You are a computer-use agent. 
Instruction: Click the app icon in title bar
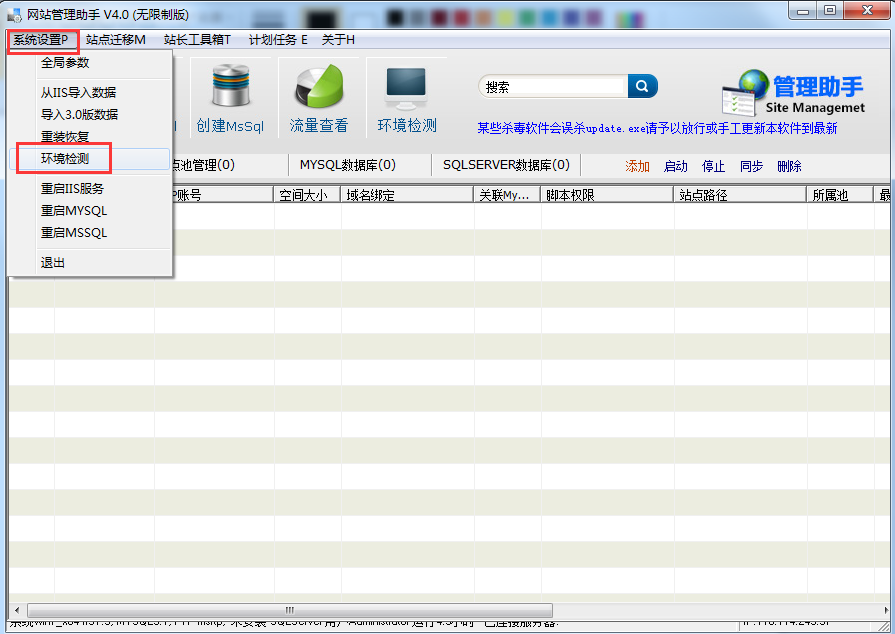click(x=15, y=13)
